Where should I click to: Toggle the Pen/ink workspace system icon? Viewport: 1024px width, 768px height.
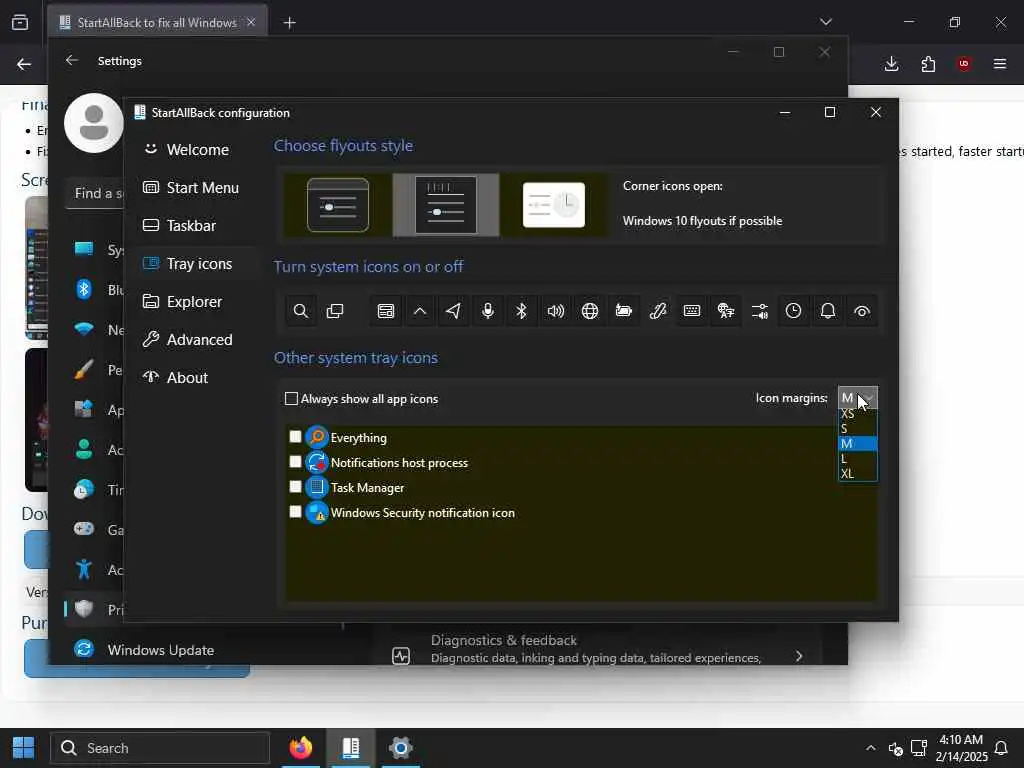pos(658,311)
